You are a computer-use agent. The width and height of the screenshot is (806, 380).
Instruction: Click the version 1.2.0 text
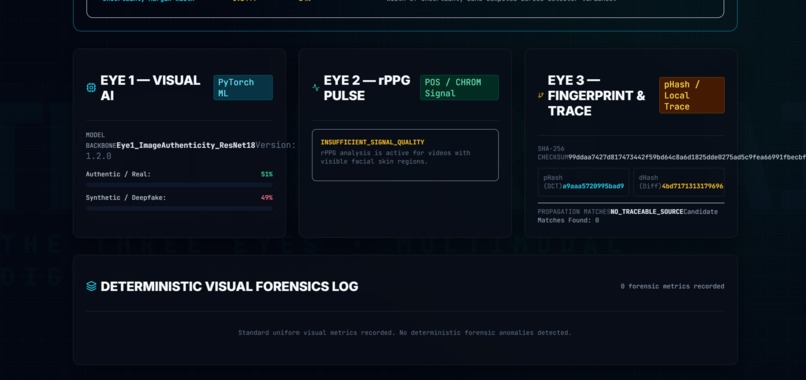[99, 156]
